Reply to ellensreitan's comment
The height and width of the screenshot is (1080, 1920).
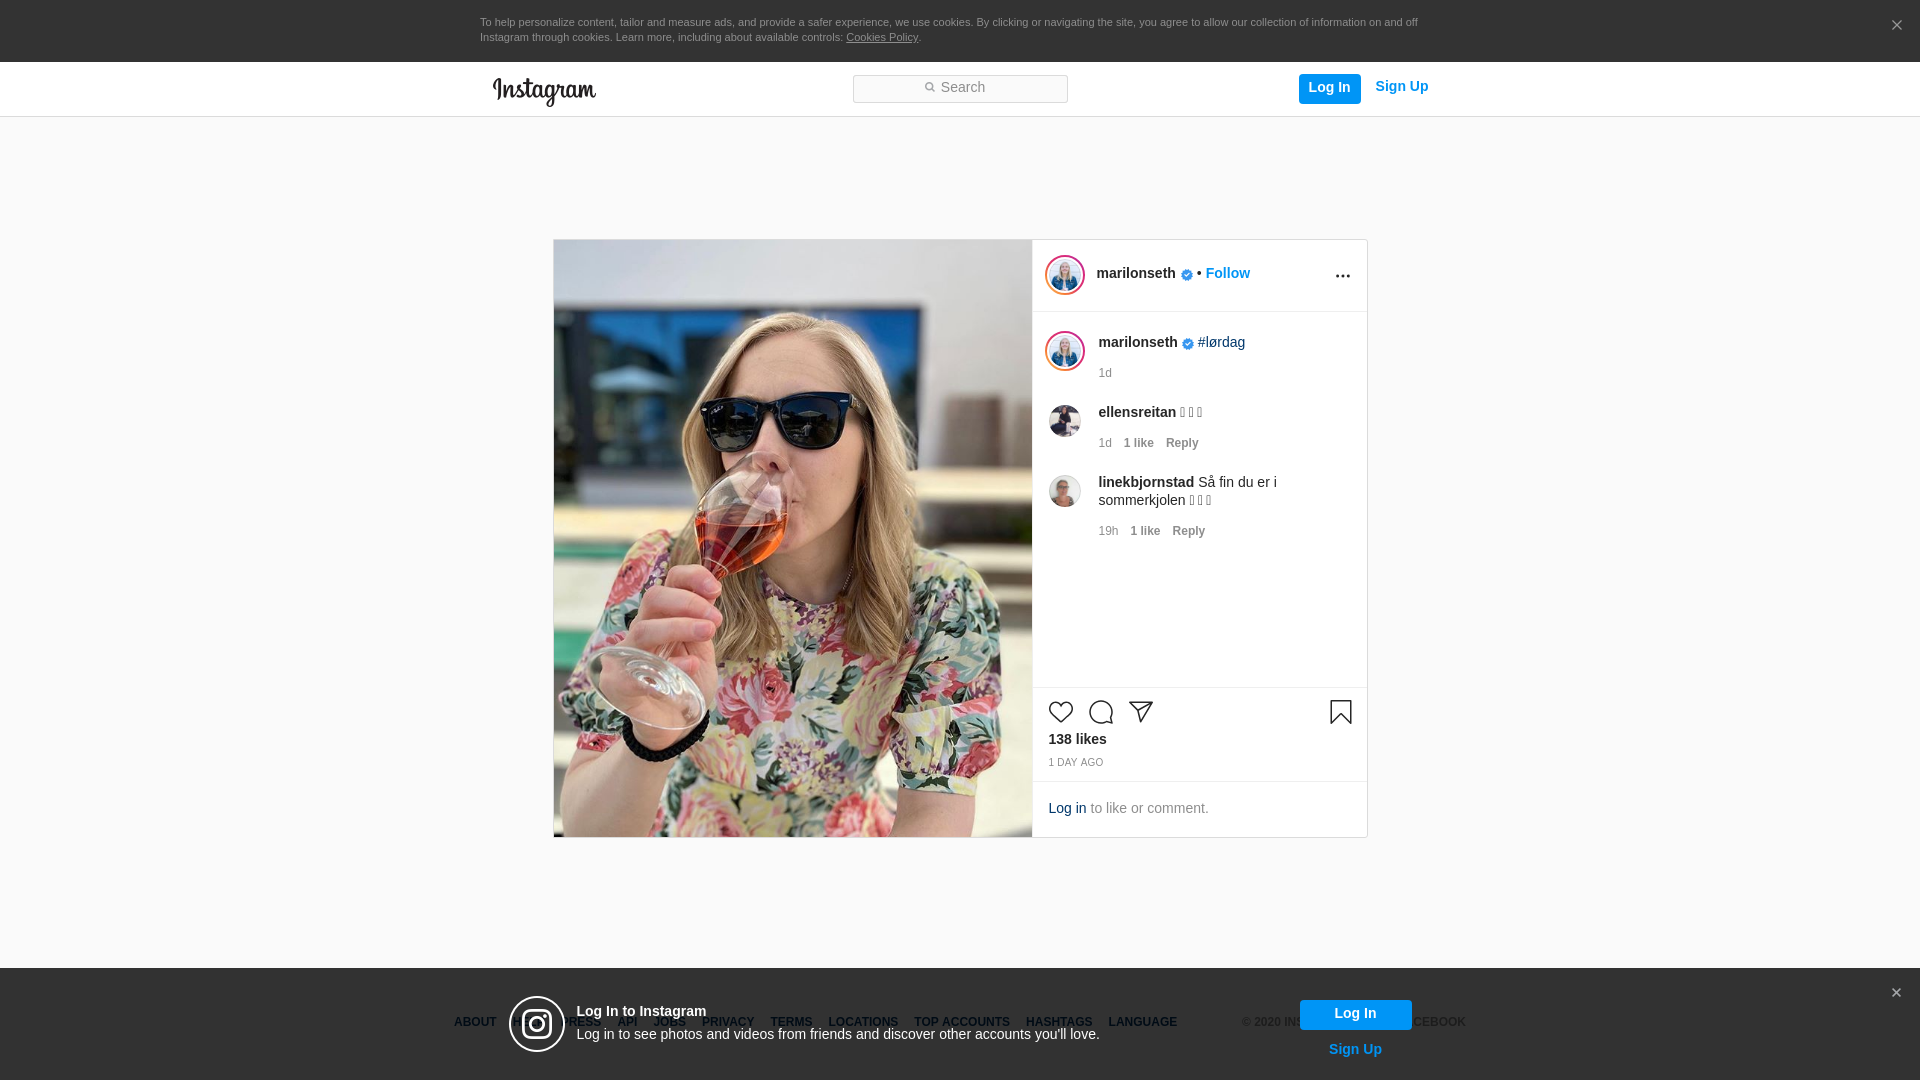(x=1181, y=443)
